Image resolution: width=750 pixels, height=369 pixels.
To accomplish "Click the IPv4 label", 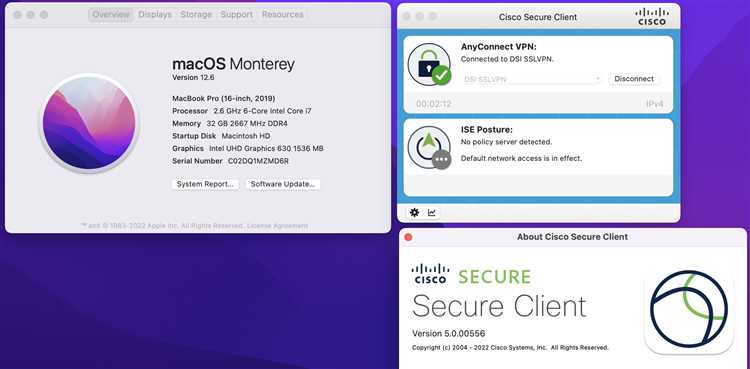I will coord(654,104).
